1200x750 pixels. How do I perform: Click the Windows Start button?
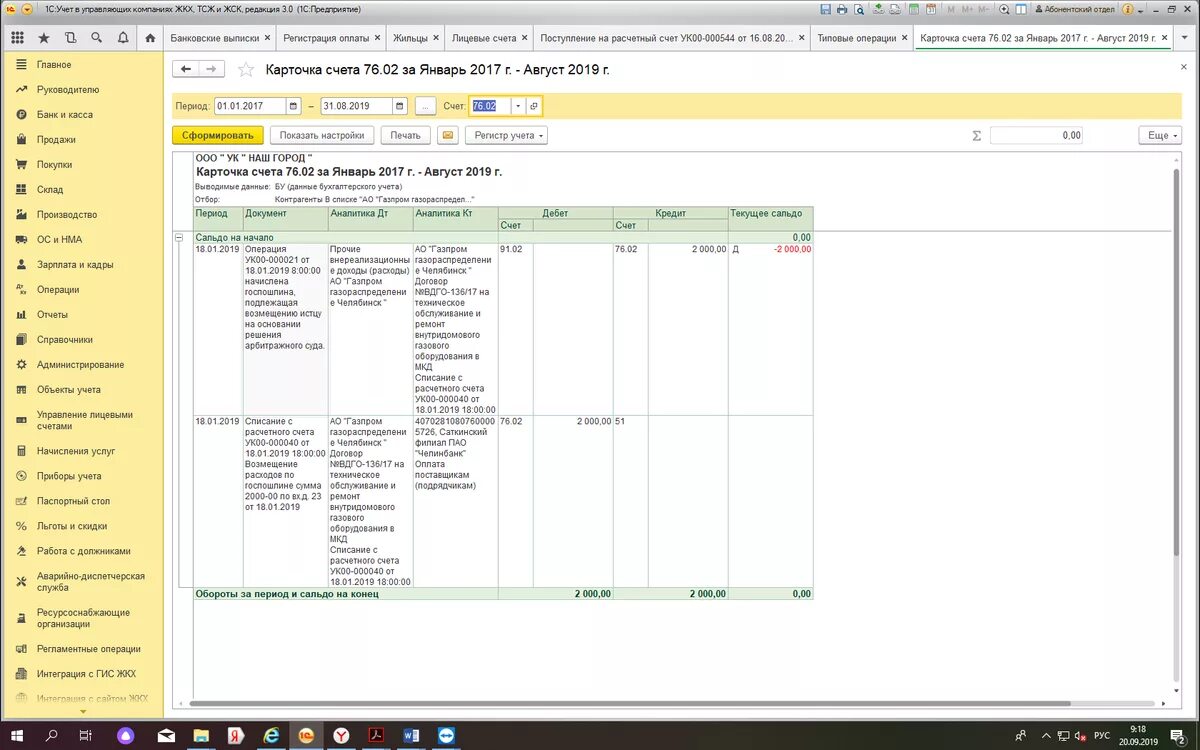pyautogui.click(x=17, y=735)
